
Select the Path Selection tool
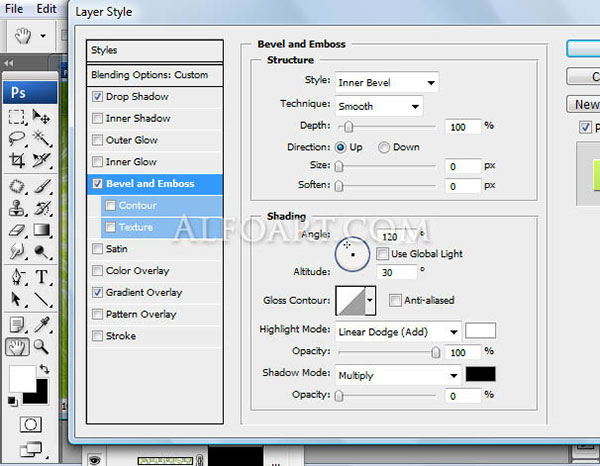pos(16,299)
